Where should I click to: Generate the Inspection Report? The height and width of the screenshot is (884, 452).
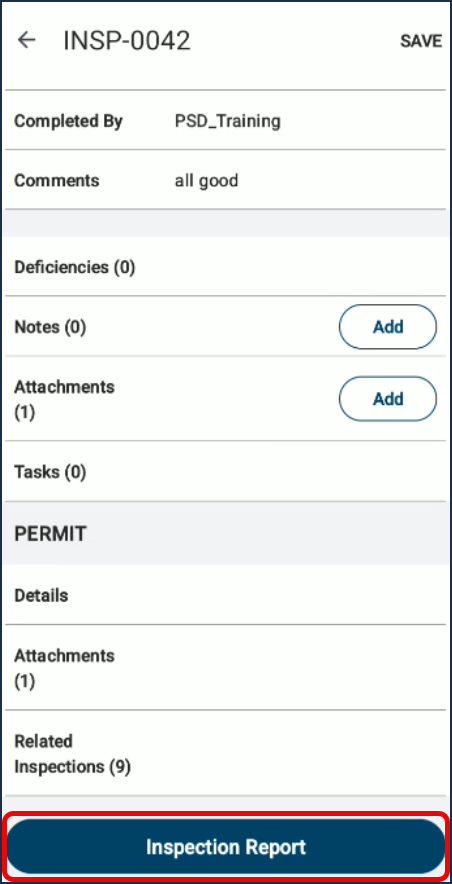pyautogui.click(x=226, y=847)
